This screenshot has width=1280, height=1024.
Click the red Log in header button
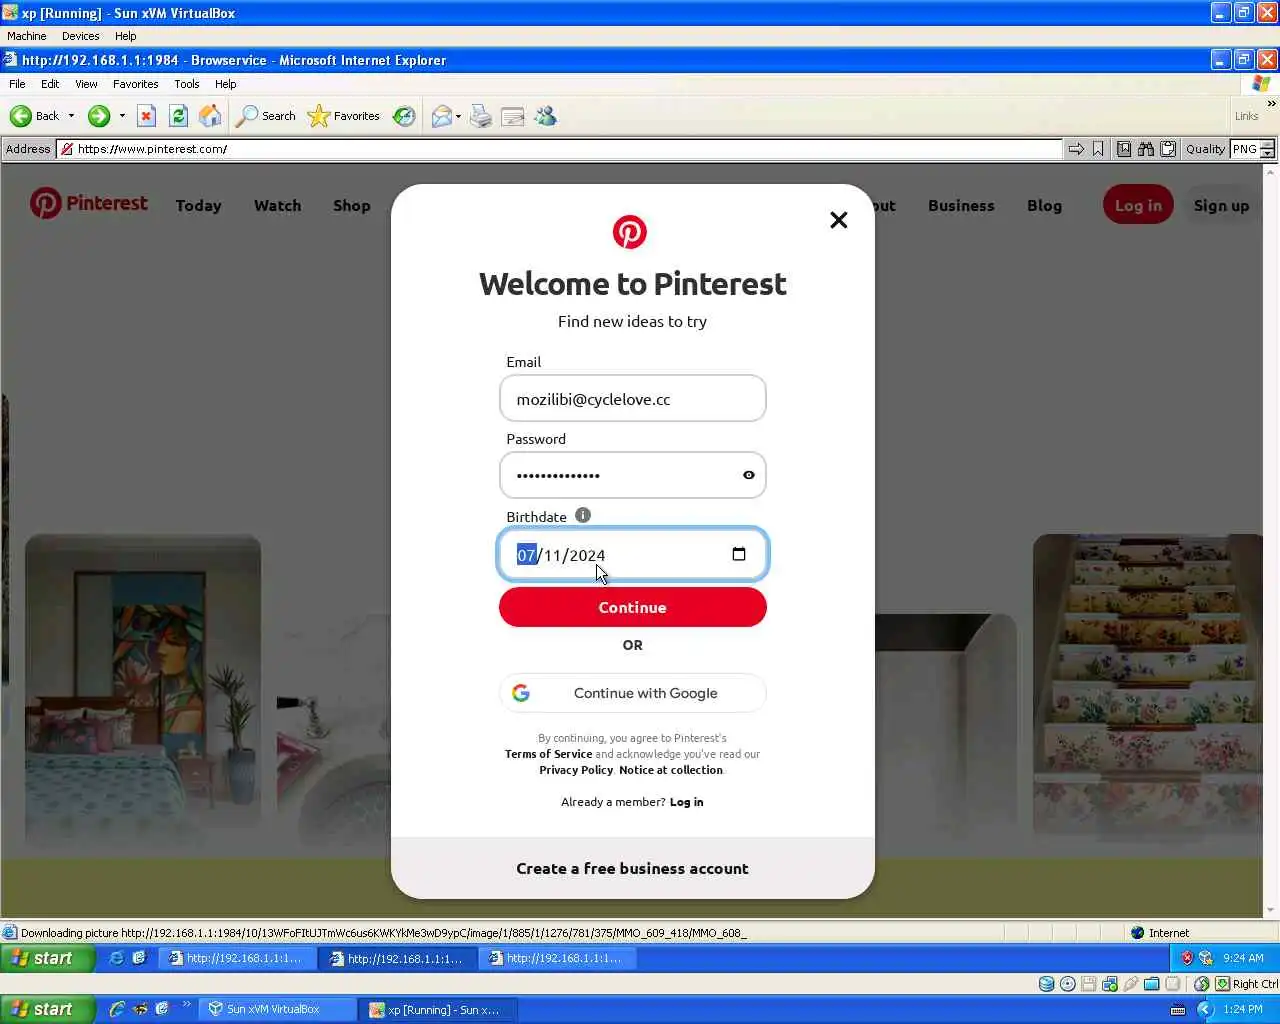(1138, 205)
